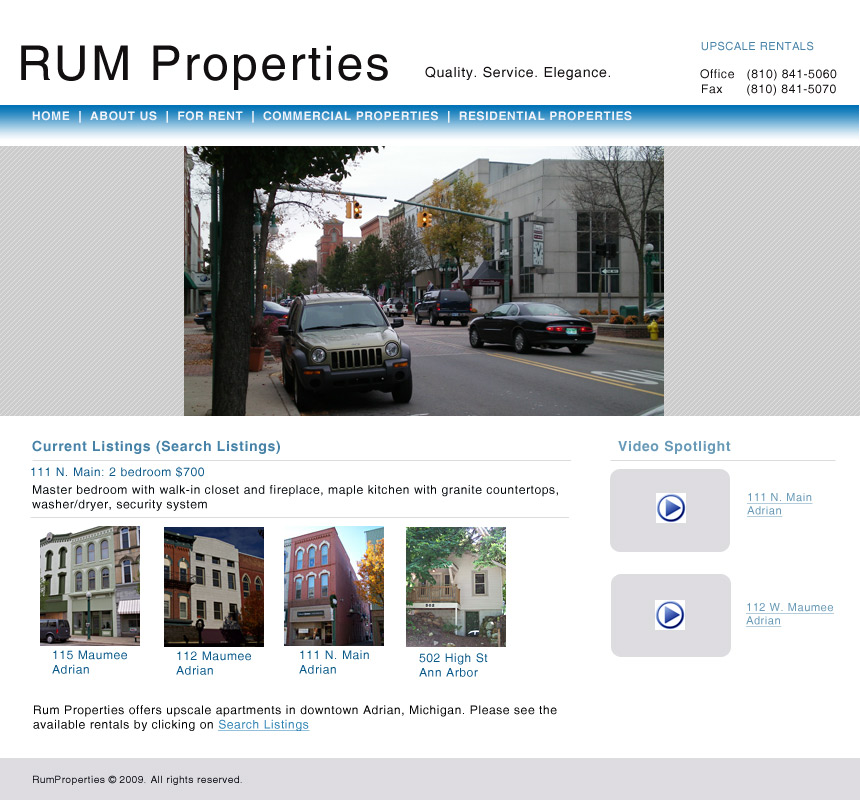Click the Current Listings (Search Listings) heading
Viewport: 860px width, 800px height.
coord(156,446)
